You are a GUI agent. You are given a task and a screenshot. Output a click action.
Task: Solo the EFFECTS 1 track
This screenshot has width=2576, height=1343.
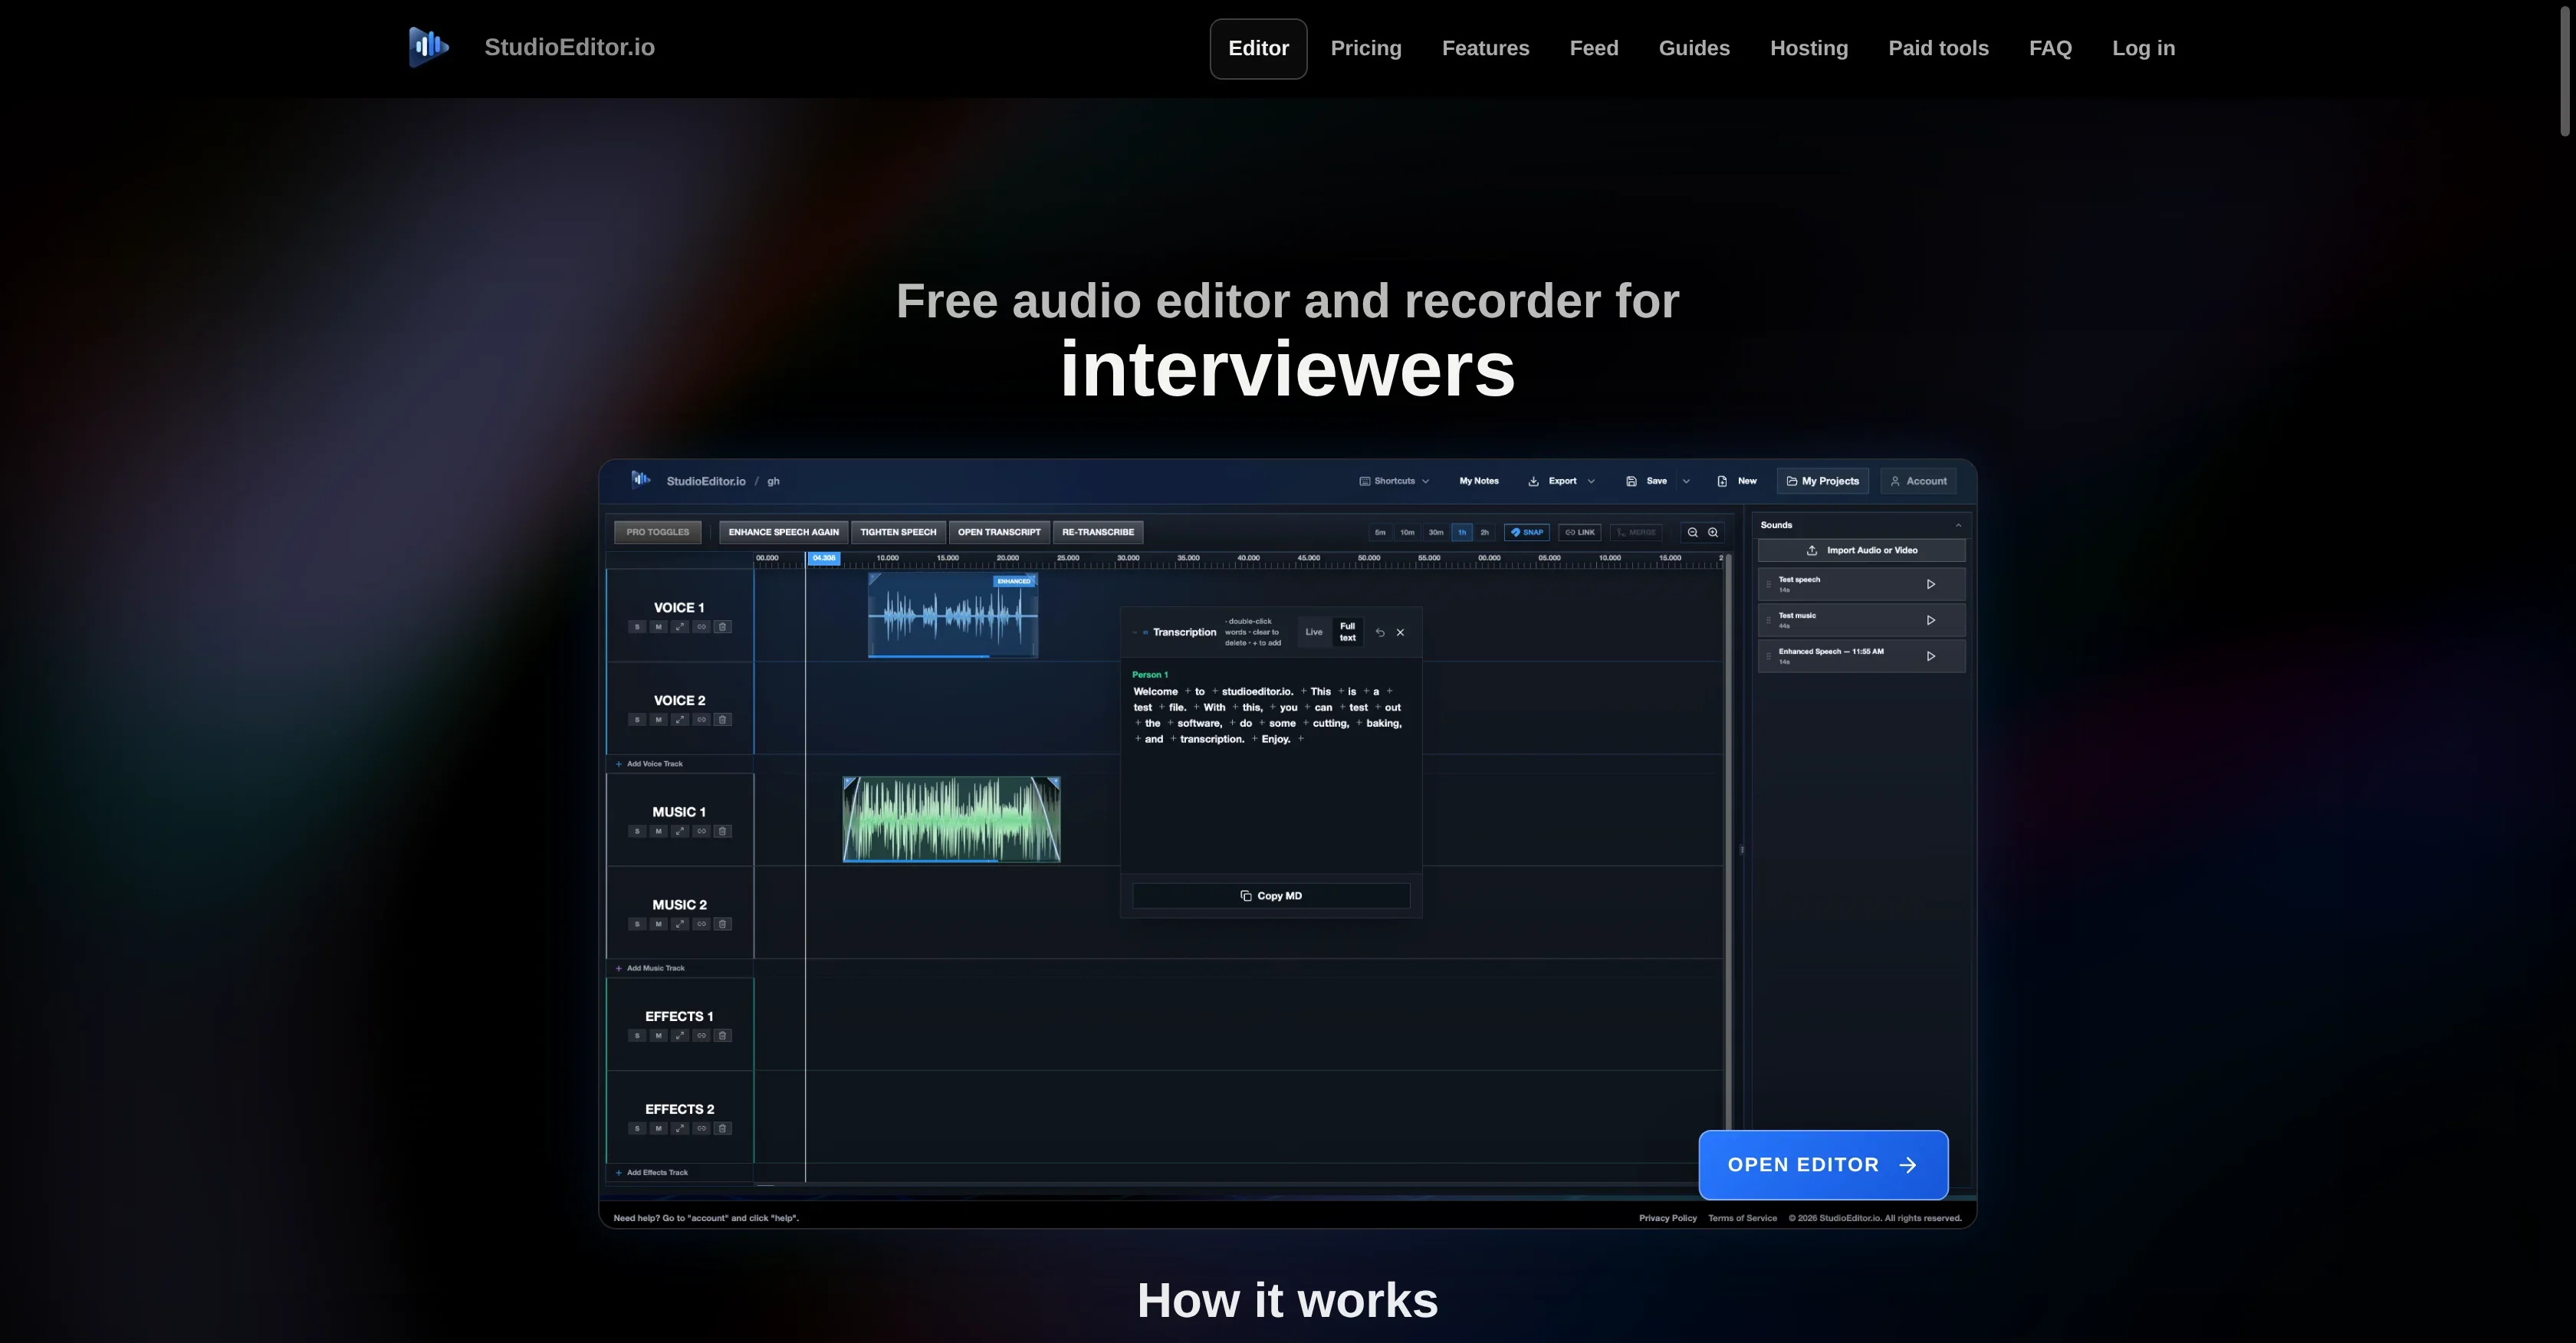tap(637, 1036)
